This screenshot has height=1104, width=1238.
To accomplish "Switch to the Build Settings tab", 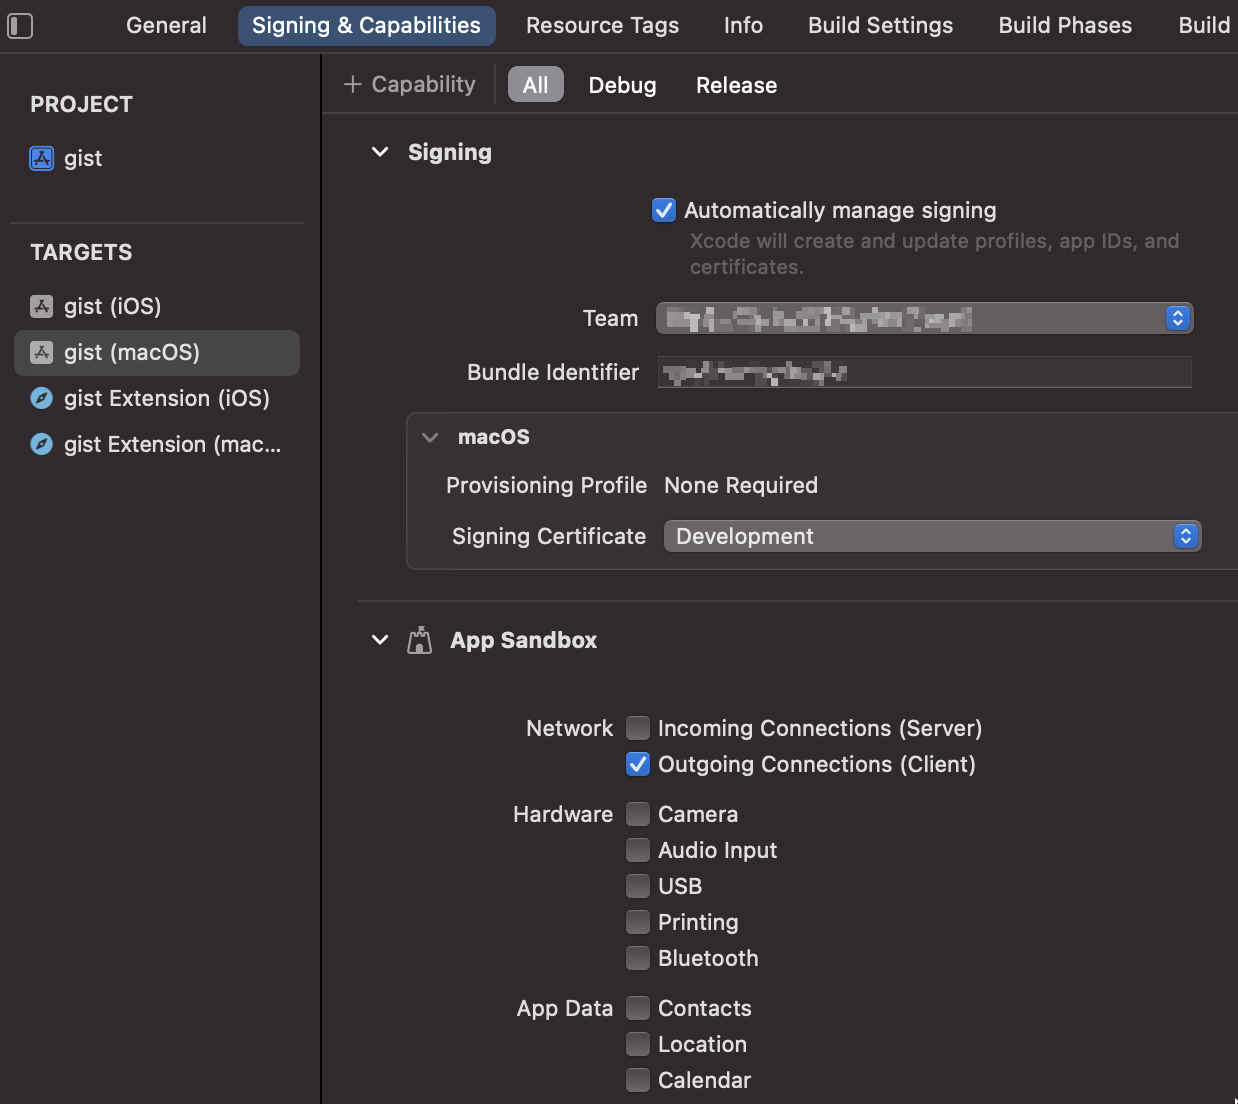I will pyautogui.click(x=880, y=26).
